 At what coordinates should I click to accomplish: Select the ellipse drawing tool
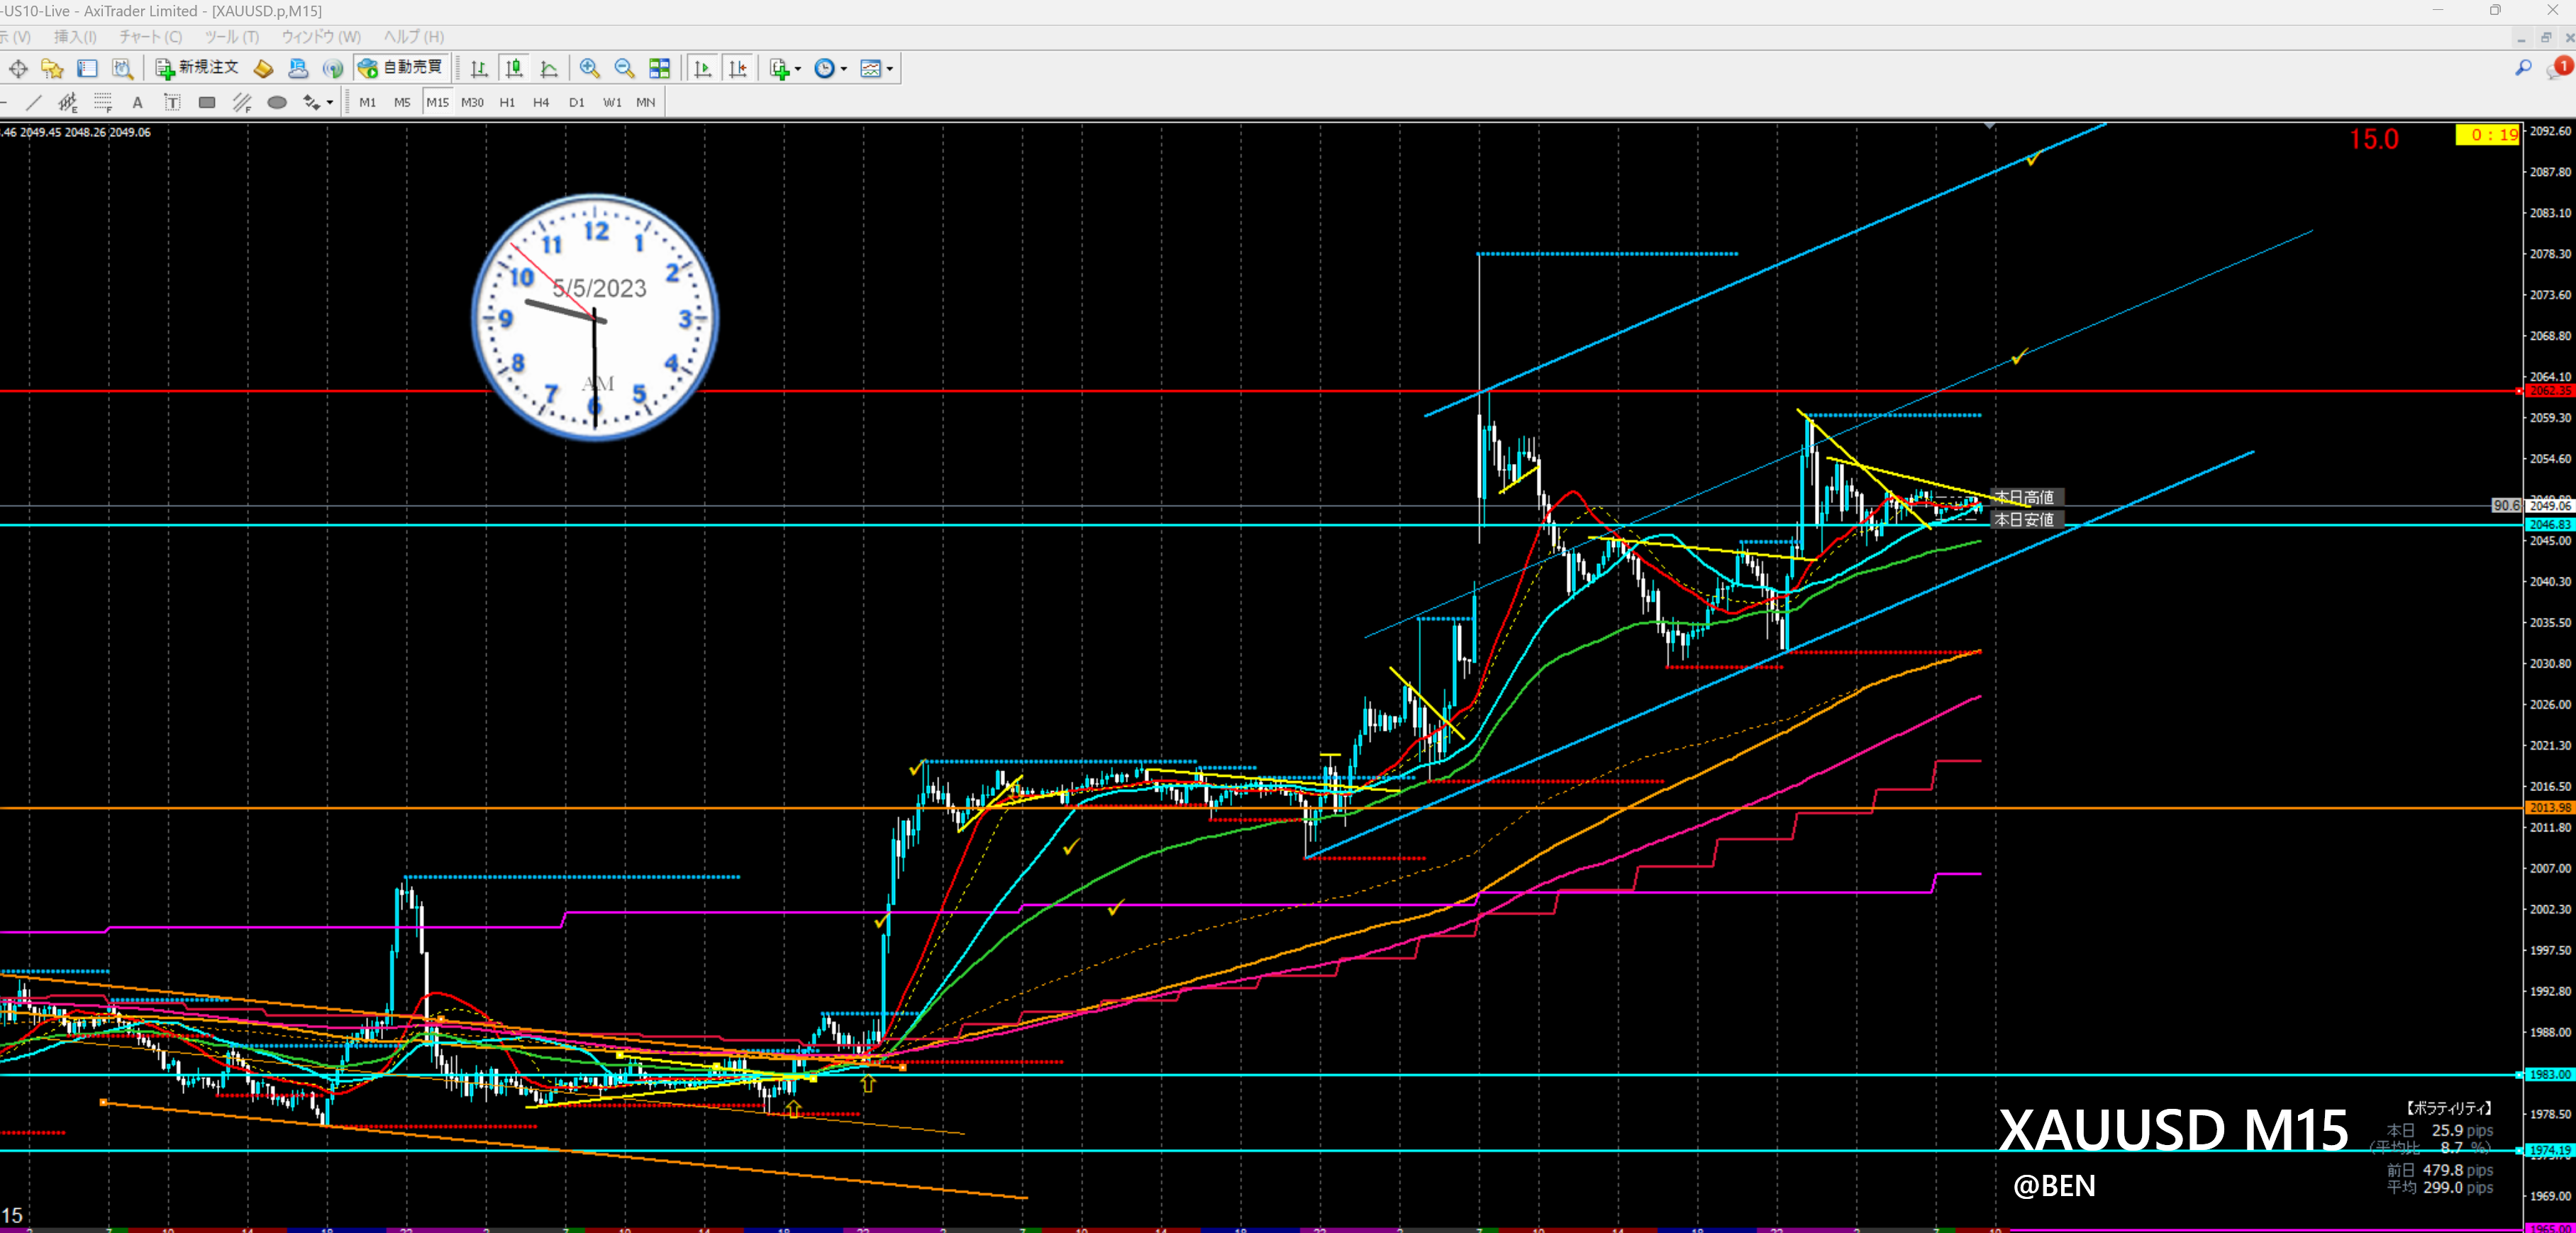pyautogui.click(x=277, y=103)
